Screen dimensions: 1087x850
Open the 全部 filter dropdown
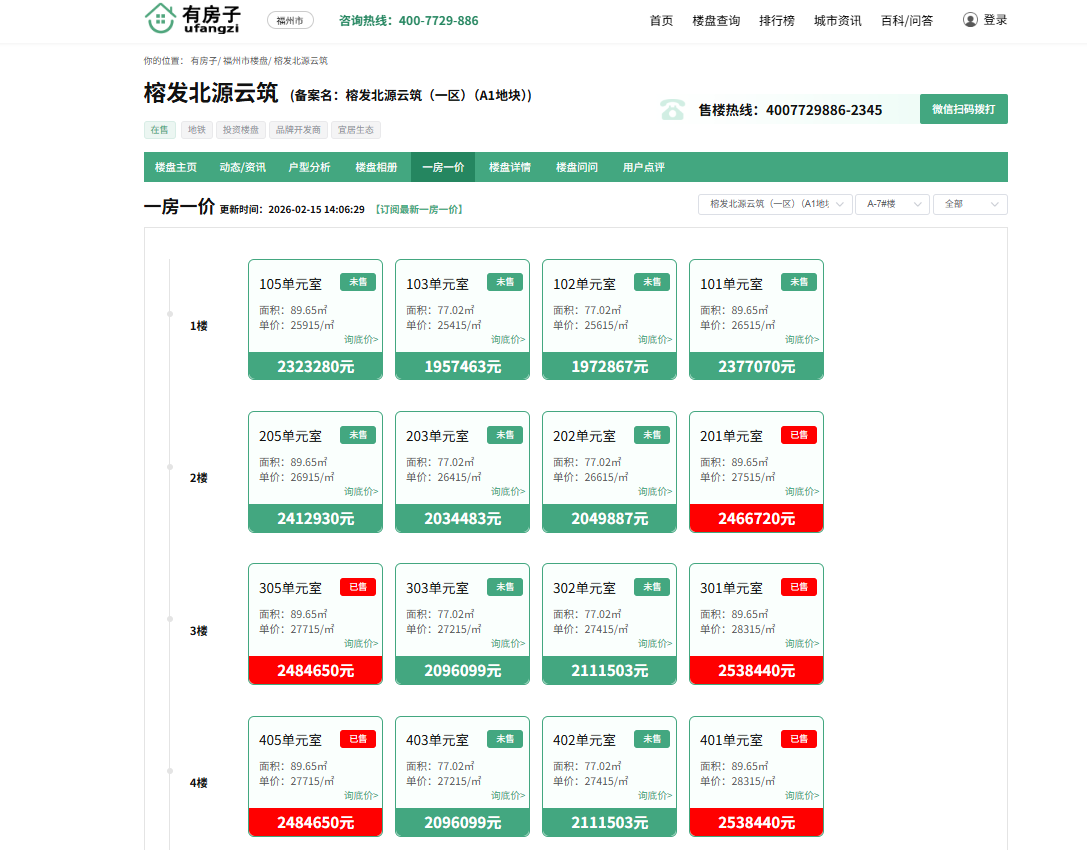(969, 204)
